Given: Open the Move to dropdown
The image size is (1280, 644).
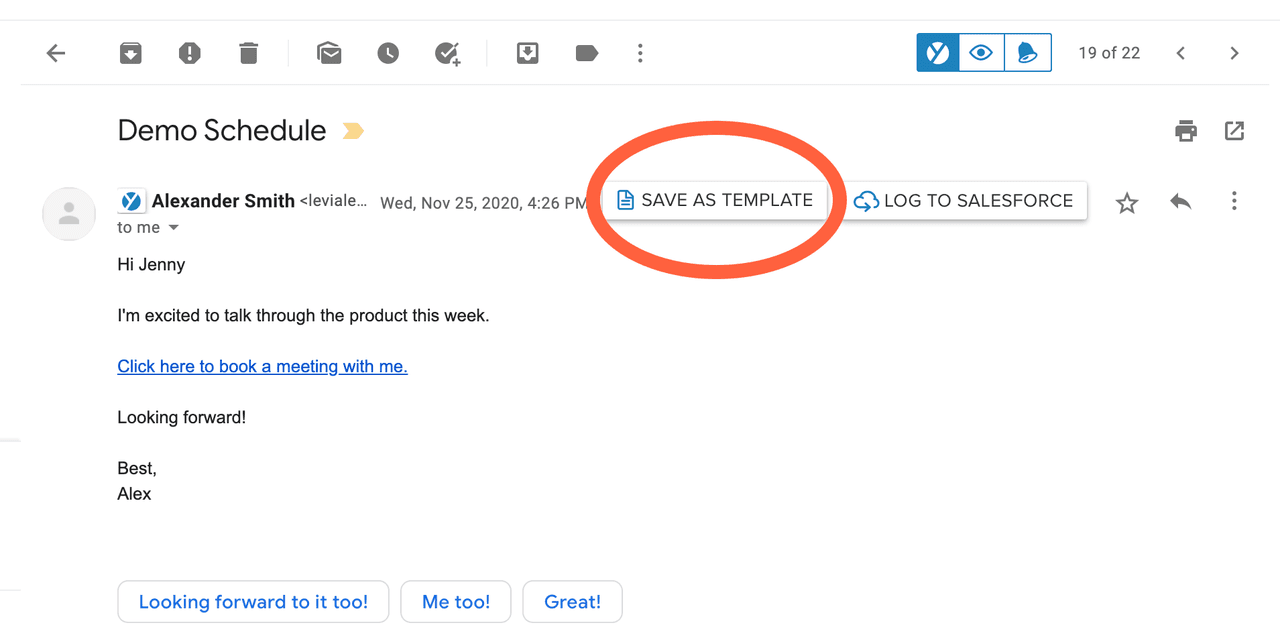Looking at the screenshot, I should (x=528, y=52).
